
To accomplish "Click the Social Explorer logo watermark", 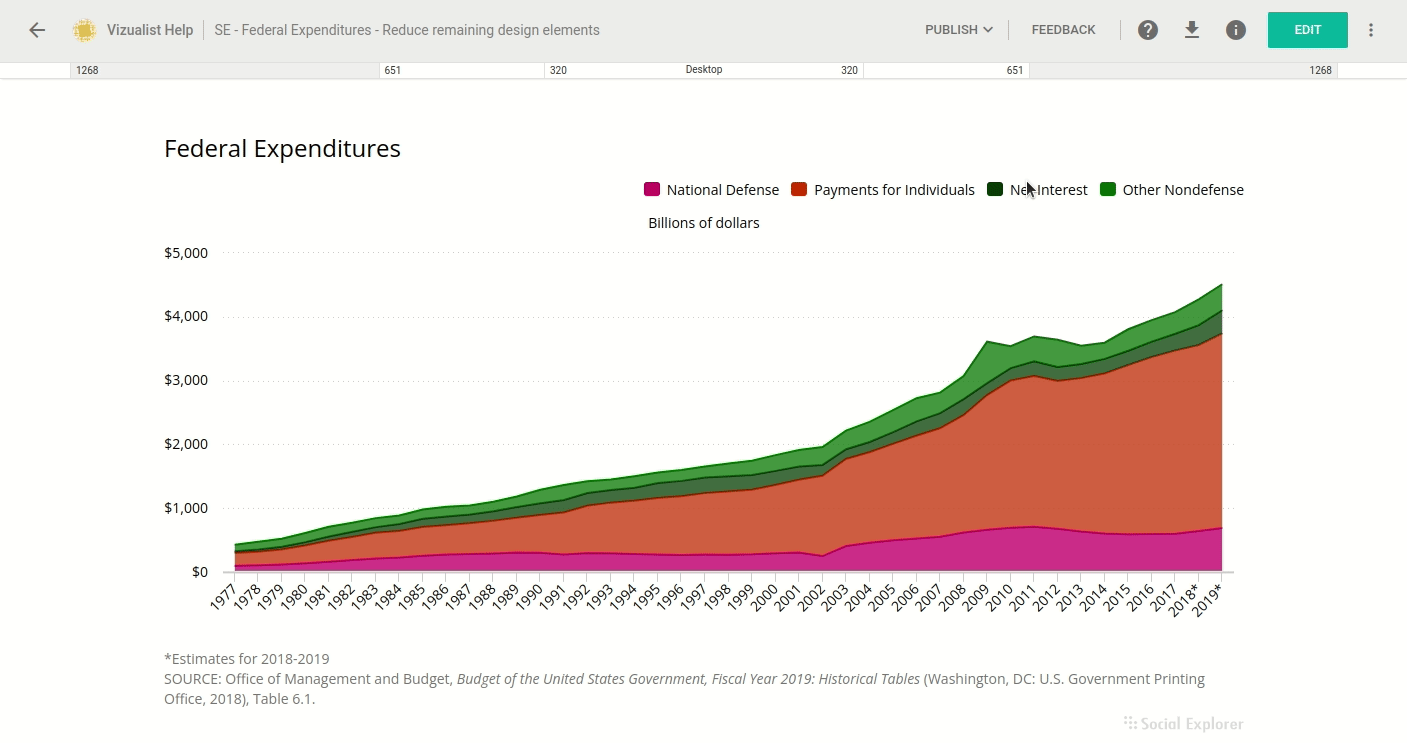I will click(1183, 723).
